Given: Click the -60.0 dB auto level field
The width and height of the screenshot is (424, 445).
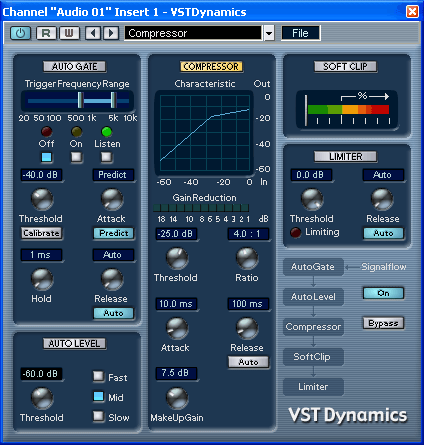Looking at the screenshot, I should pyautogui.click(x=41, y=374).
